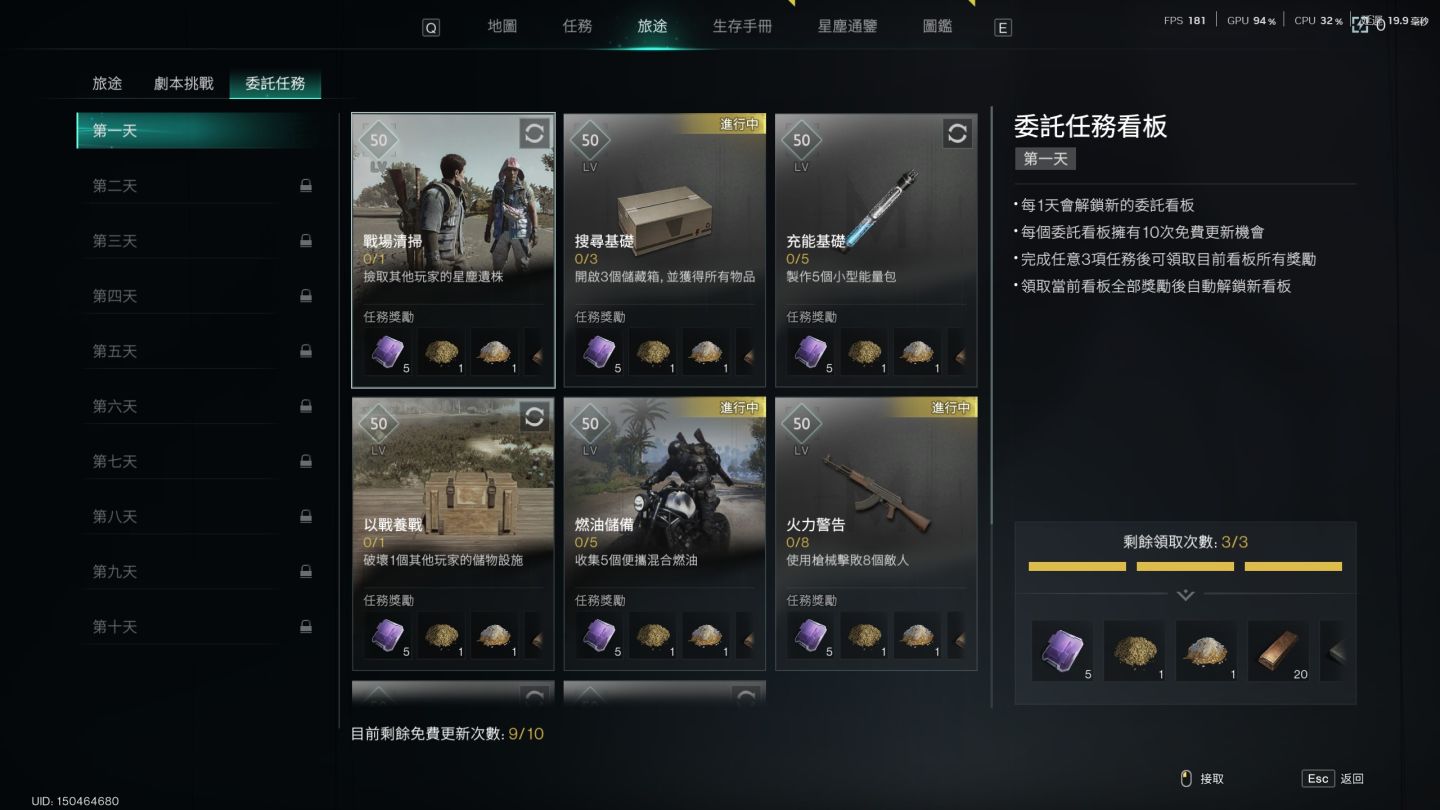Select the purple reward item in summary panel
The width and height of the screenshot is (1440, 810).
(x=1062, y=651)
